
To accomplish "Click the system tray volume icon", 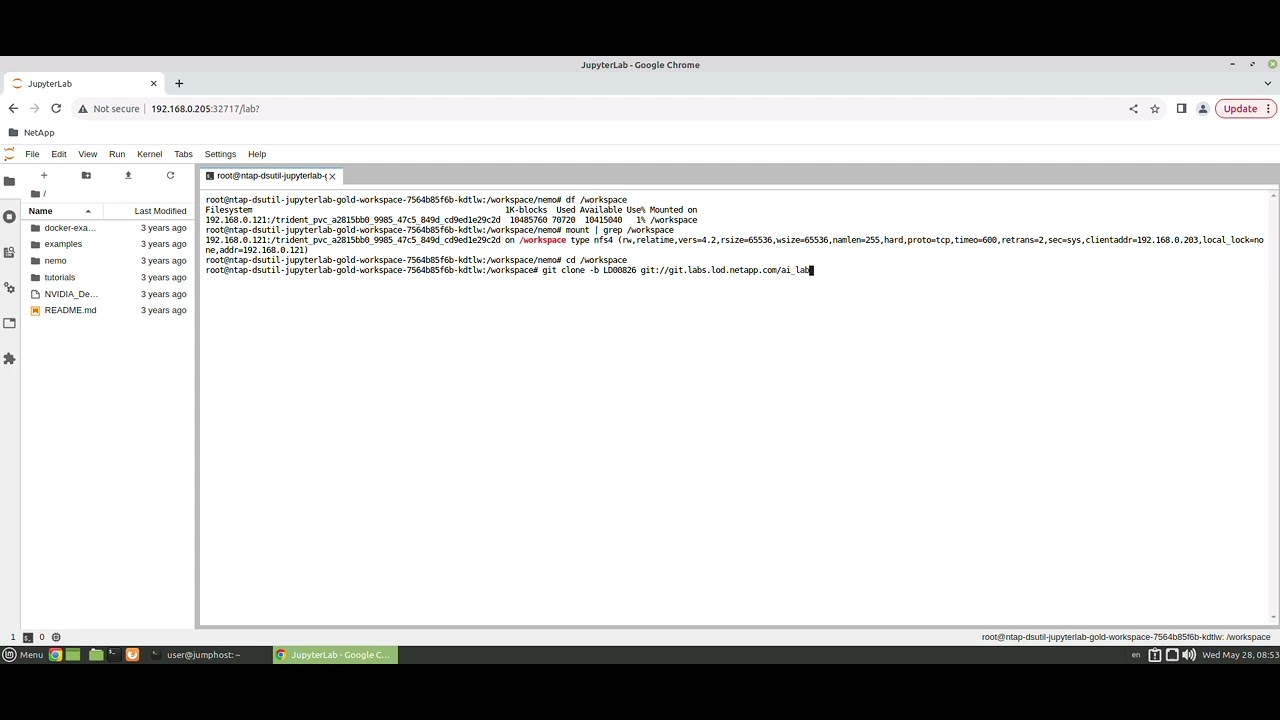I will click(1189, 655).
